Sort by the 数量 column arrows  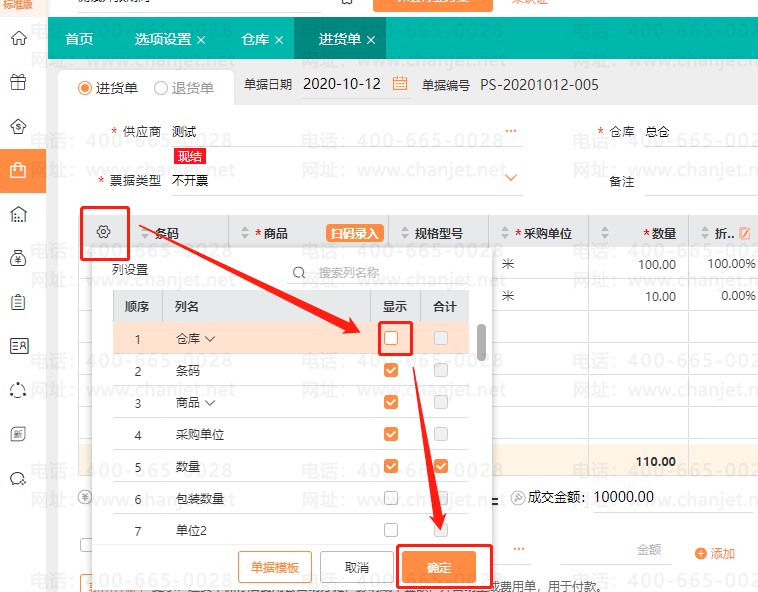[605, 232]
